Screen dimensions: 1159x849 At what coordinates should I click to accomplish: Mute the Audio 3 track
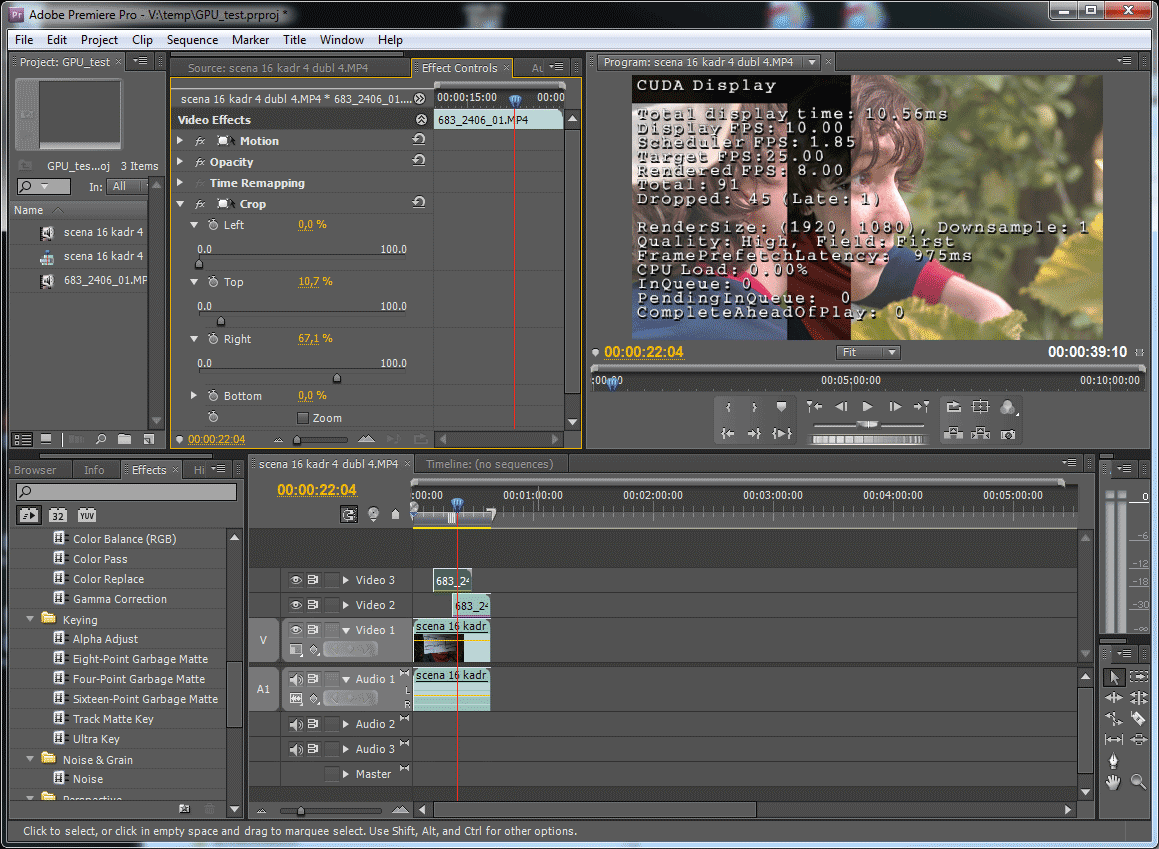click(x=296, y=749)
